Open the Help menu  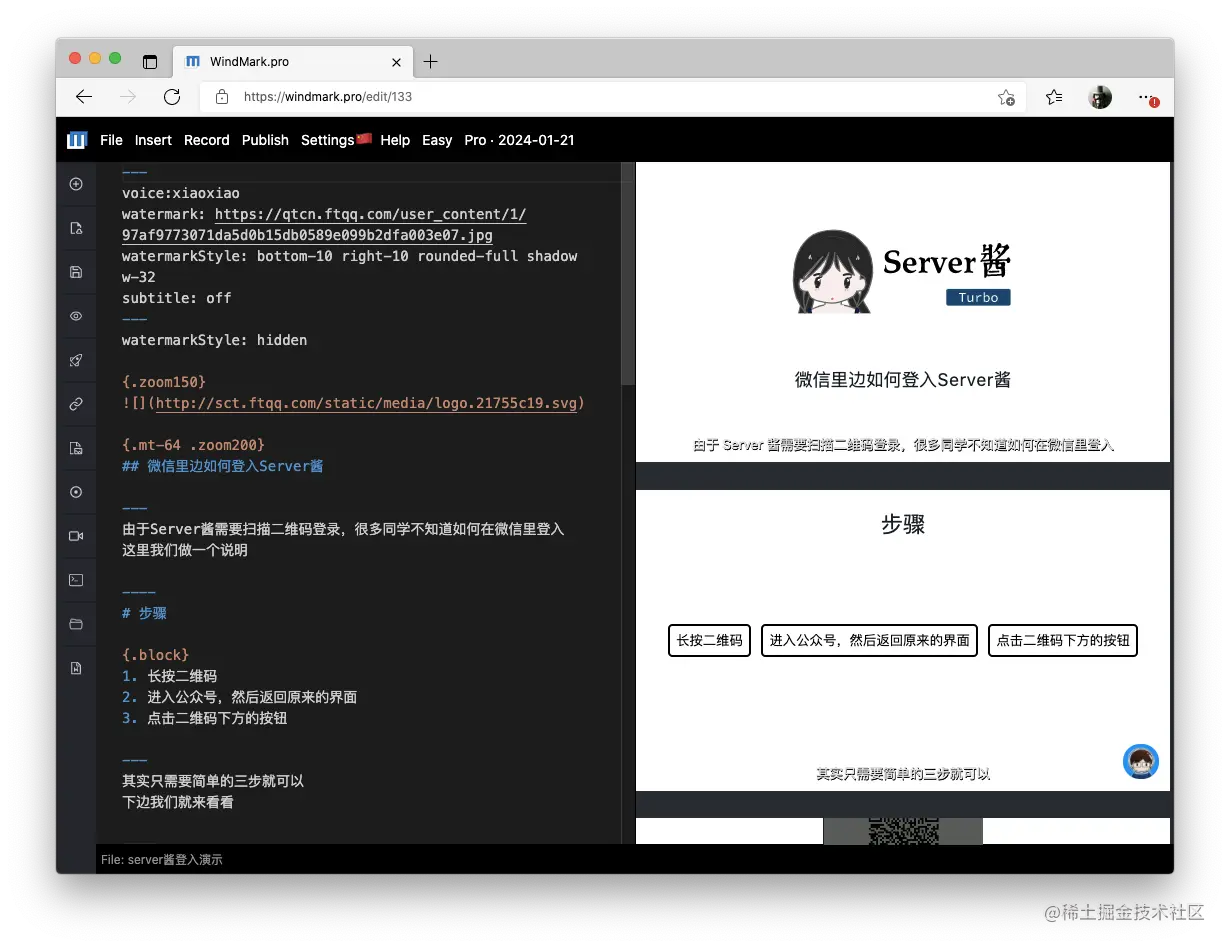(395, 140)
